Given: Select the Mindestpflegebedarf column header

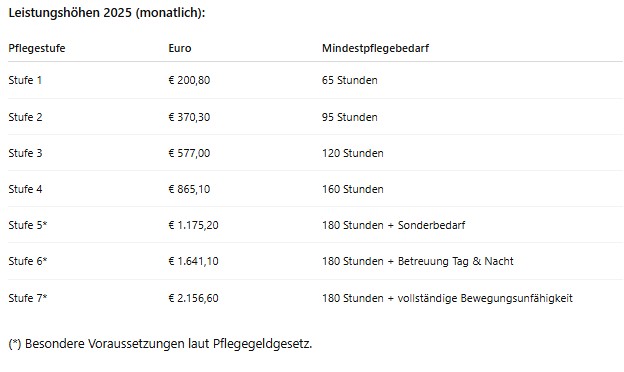Looking at the screenshot, I should [375, 49].
